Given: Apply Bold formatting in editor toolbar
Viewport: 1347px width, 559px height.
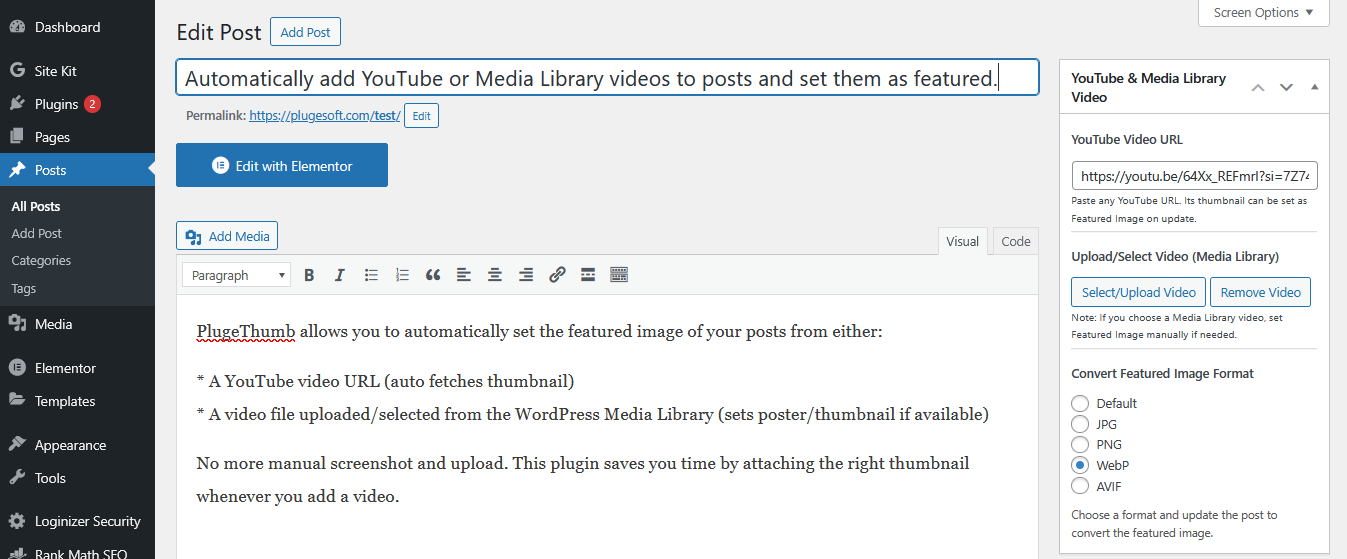Looking at the screenshot, I should pyautogui.click(x=309, y=275).
